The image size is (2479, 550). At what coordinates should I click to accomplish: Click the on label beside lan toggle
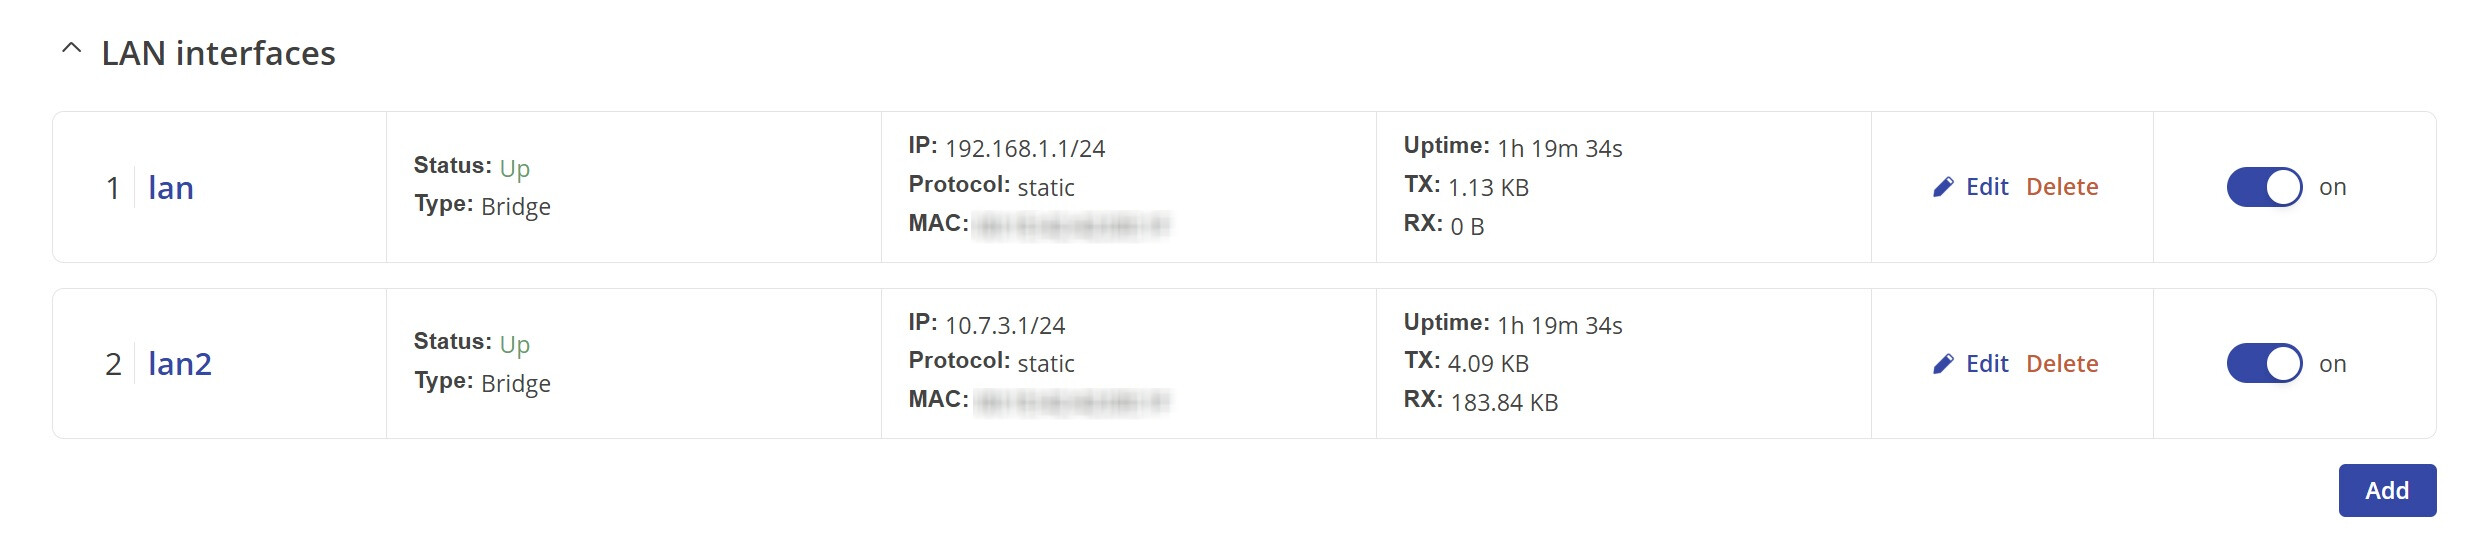[2332, 187]
